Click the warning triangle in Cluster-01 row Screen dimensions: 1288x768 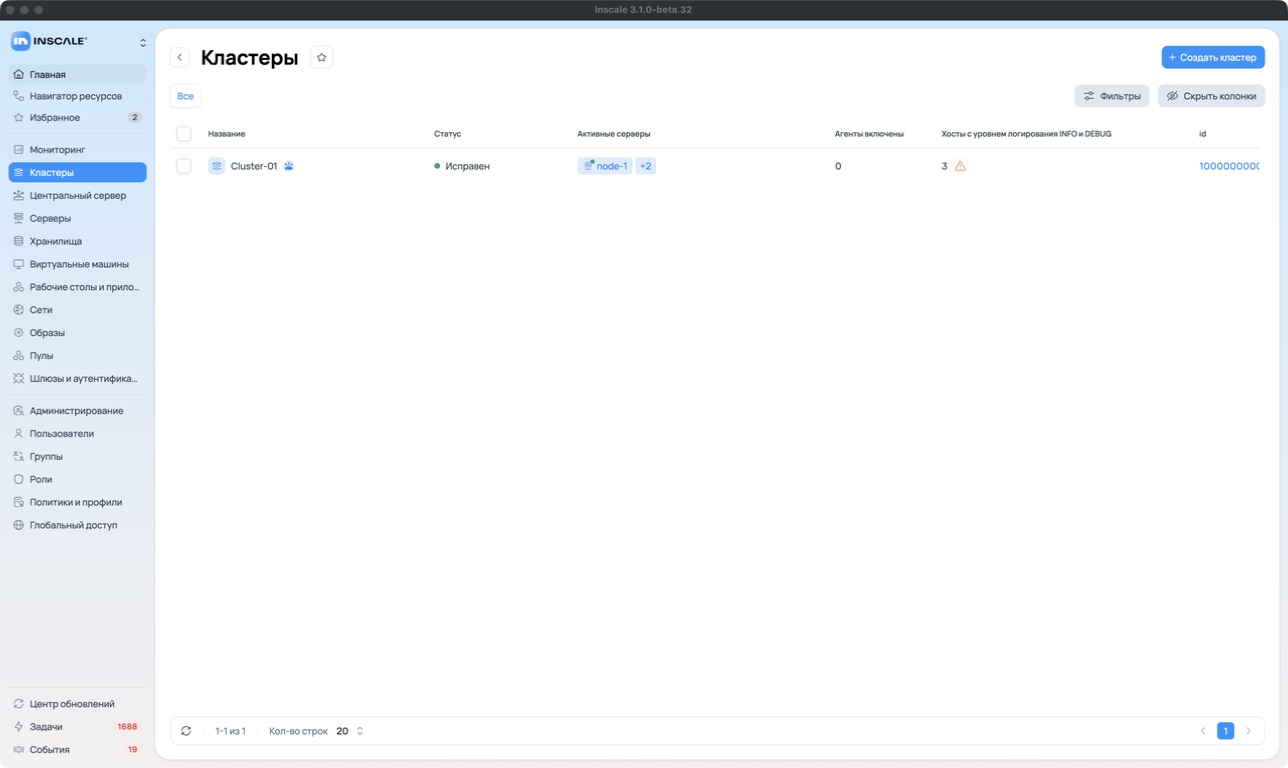tap(960, 166)
